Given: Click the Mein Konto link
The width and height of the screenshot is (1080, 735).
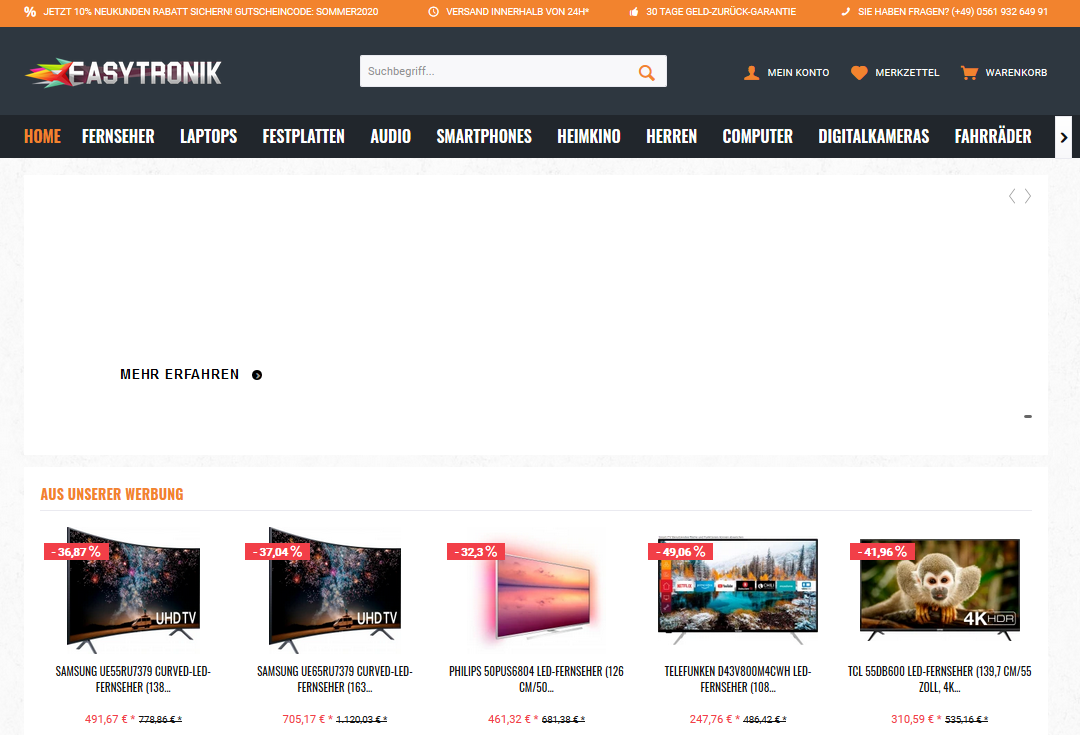Looking at the screenshot, I should [x=798, y=72].
